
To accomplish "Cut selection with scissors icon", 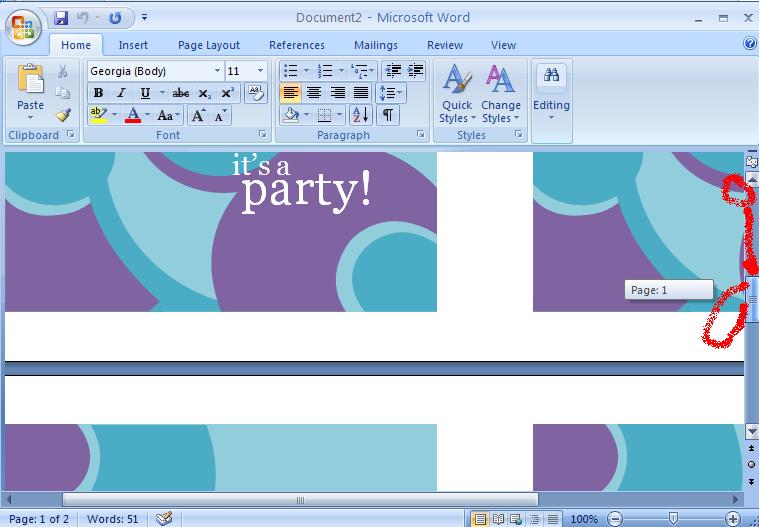I will click(62, 72).
